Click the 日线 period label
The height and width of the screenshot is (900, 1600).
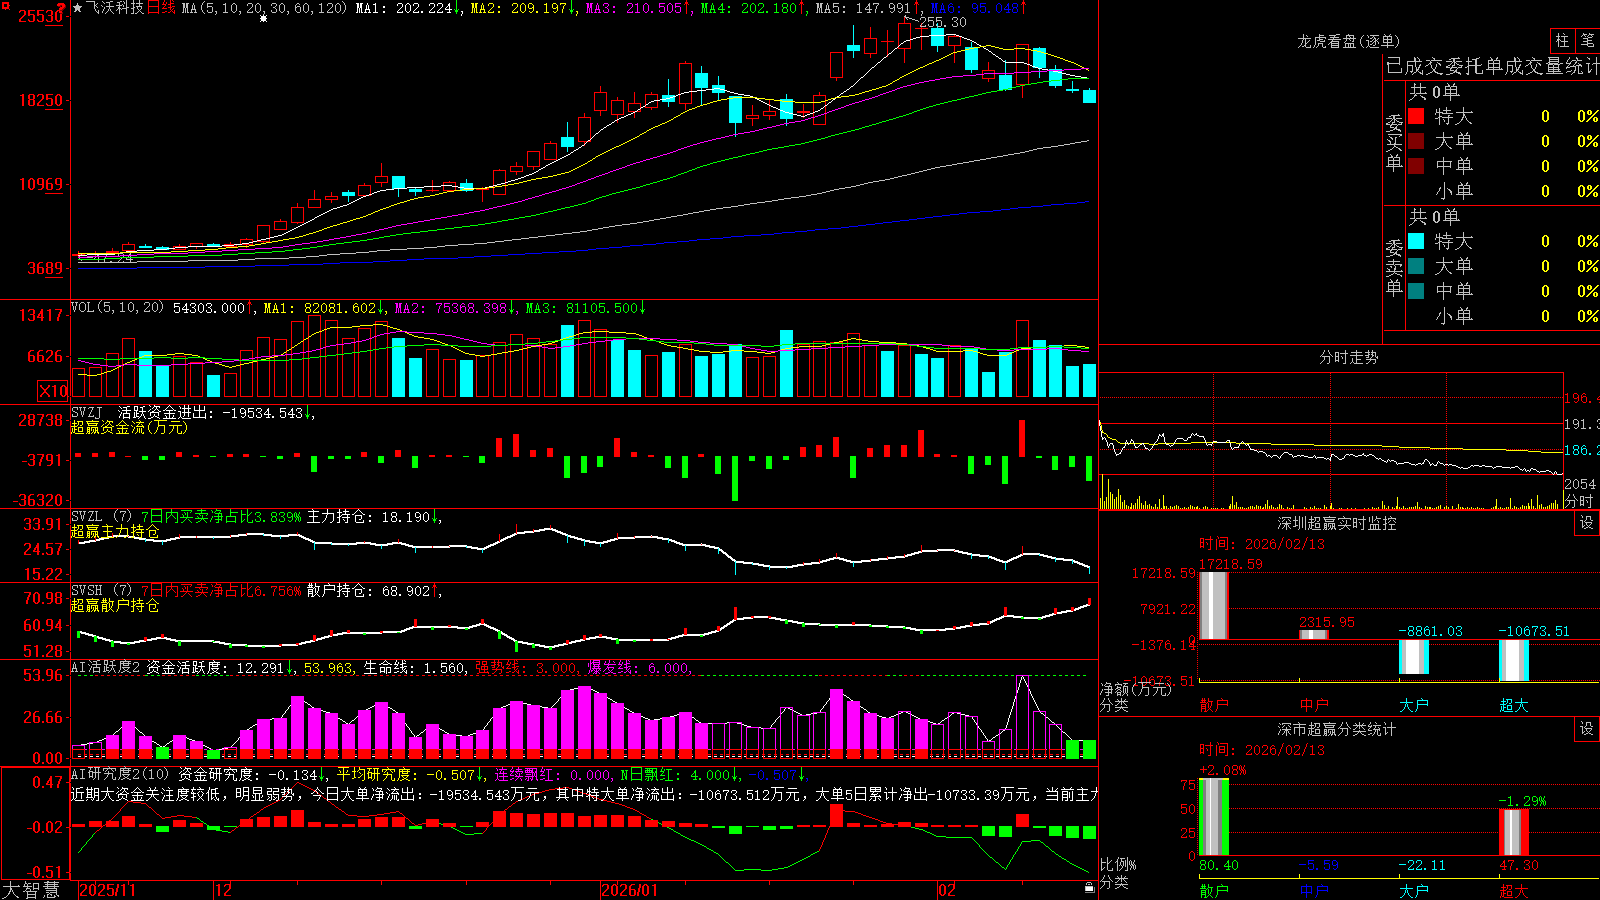[161, 8]
